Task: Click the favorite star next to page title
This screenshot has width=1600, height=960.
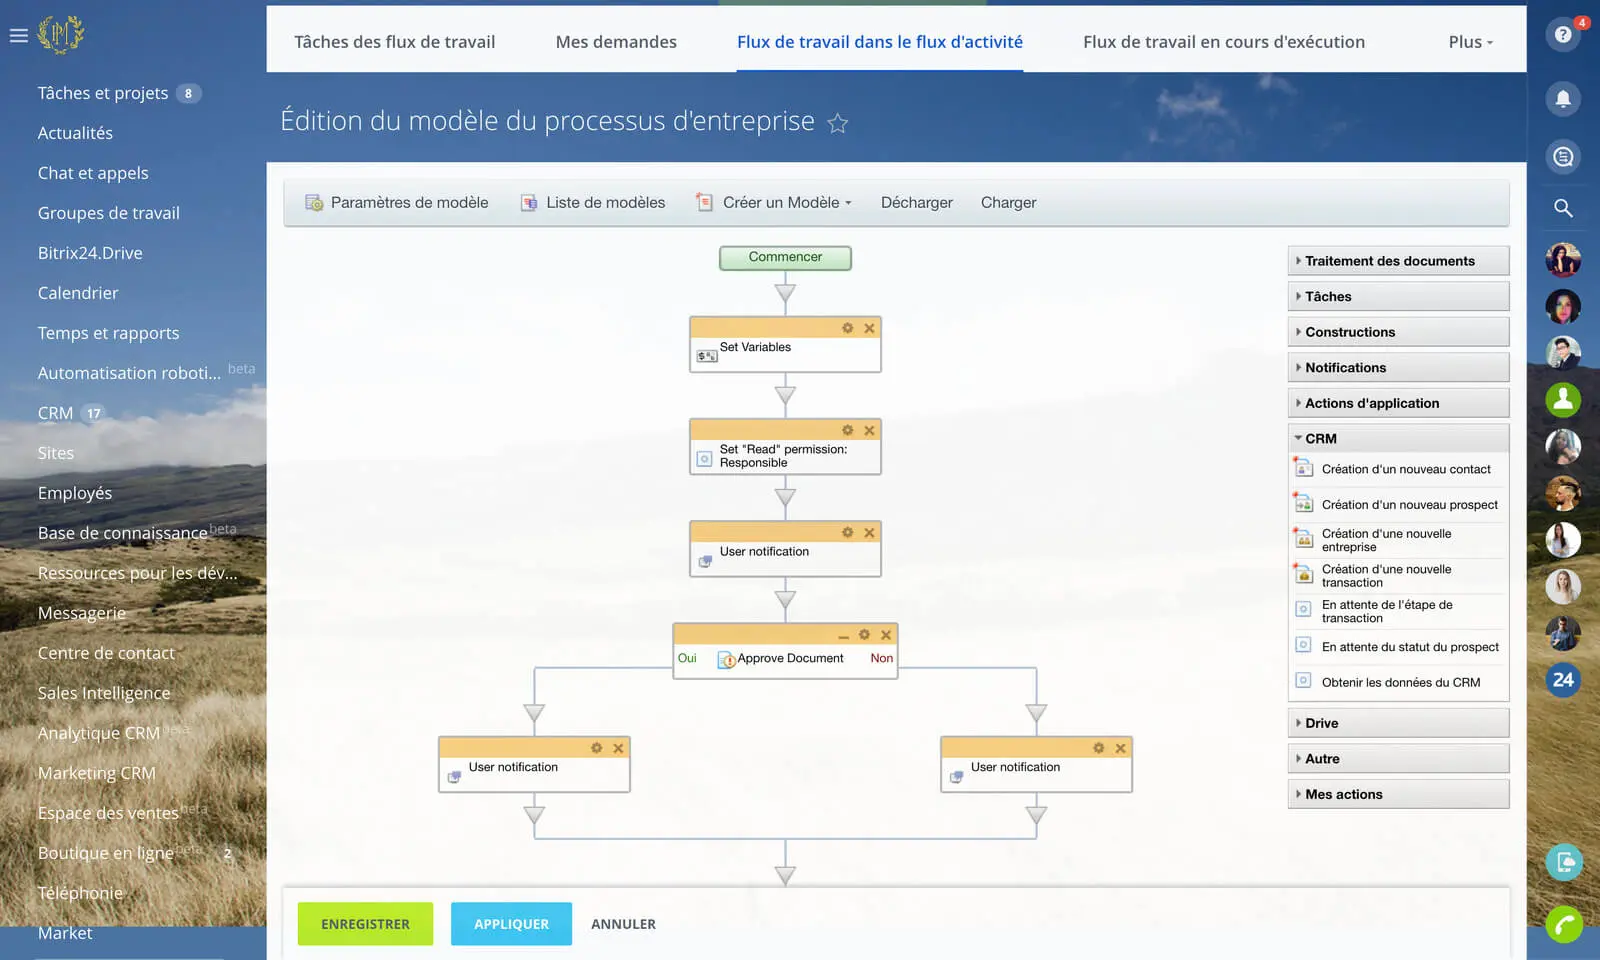Action: [838, 123]
